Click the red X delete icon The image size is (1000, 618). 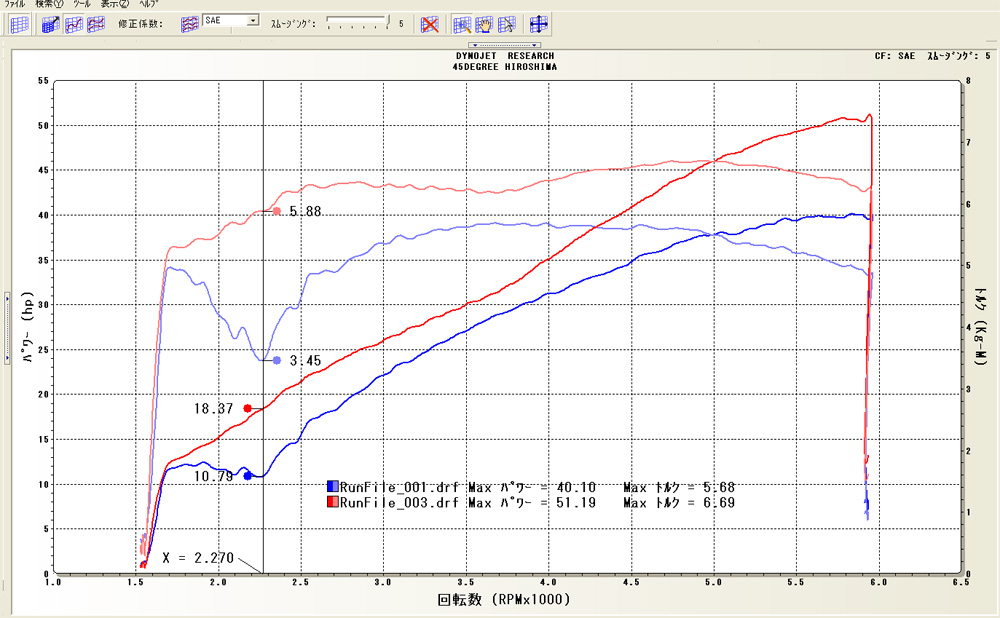tap(429, 24)
